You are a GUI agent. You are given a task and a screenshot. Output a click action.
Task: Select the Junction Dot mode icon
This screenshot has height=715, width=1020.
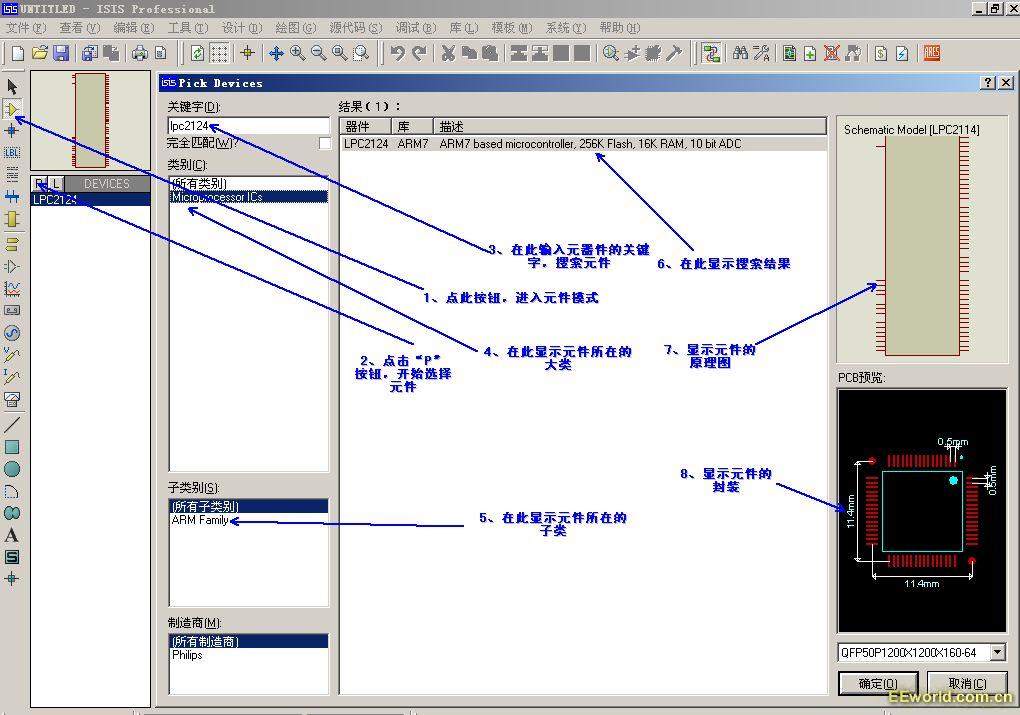coord(12,131)
